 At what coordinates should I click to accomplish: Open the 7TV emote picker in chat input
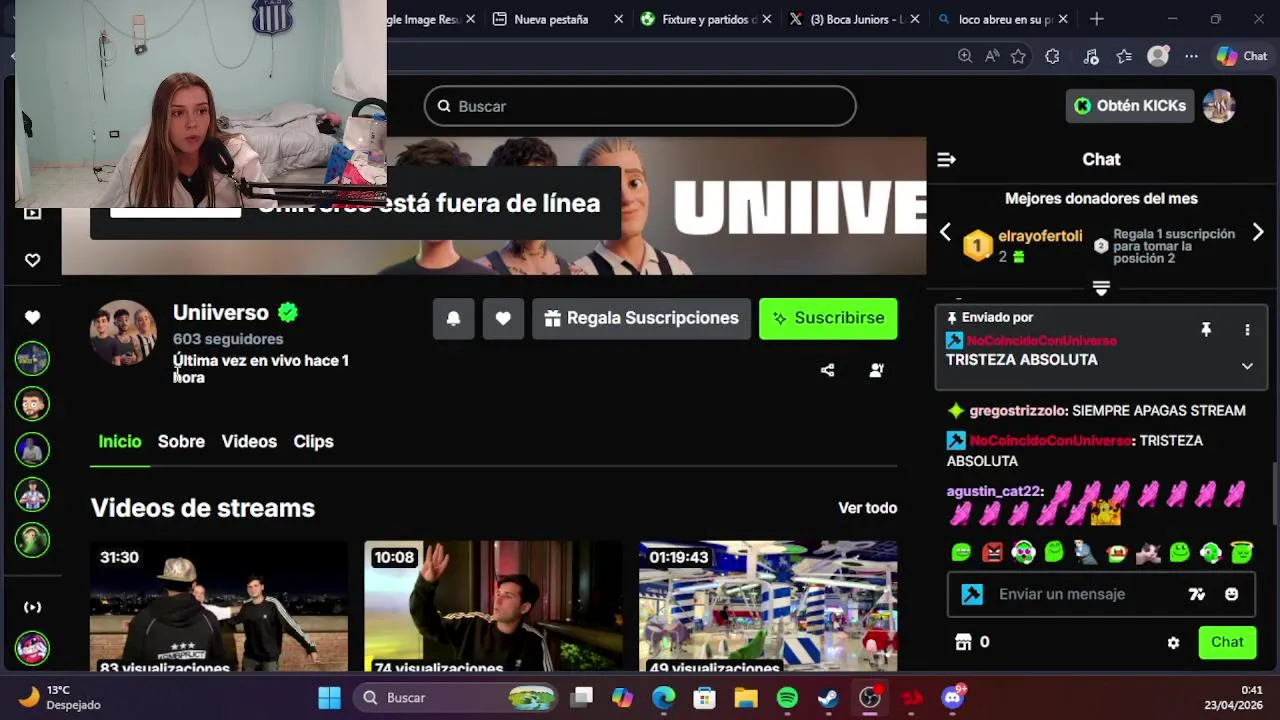pos(1197,594)
